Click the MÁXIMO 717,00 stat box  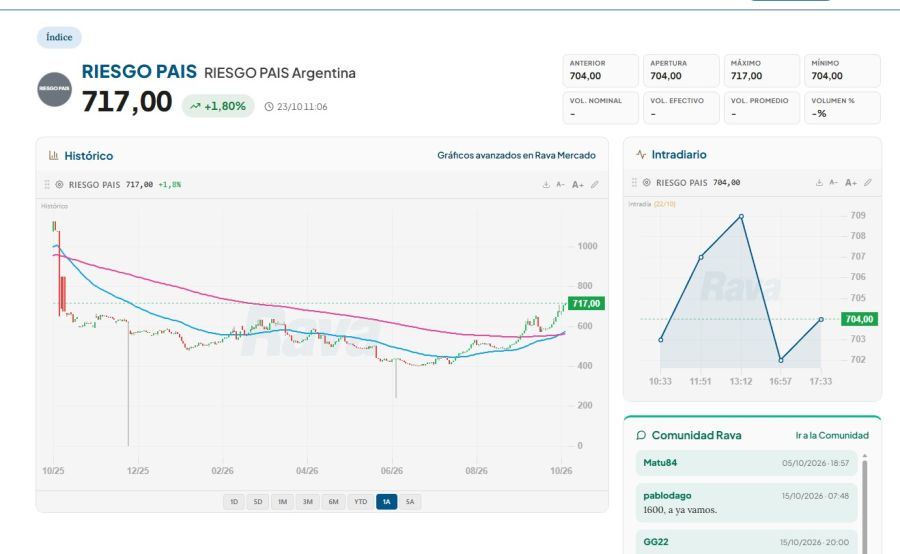(762, 70)
